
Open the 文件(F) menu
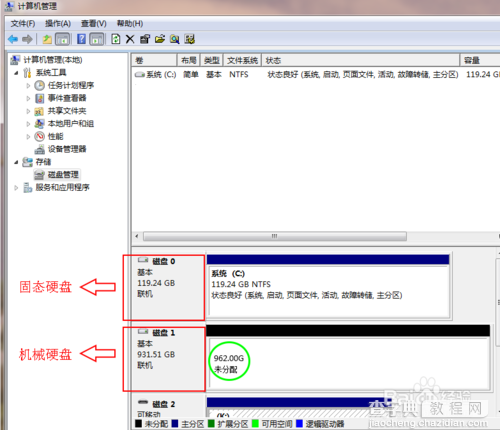23,24
